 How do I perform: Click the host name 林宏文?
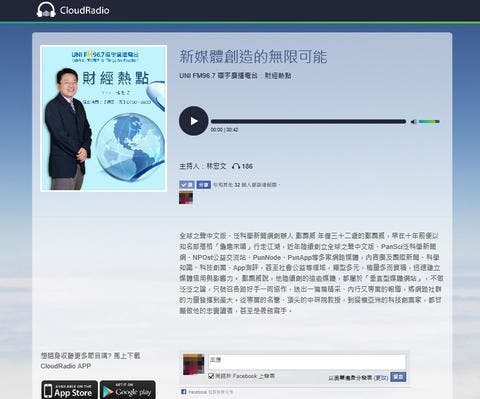(x=216, y=166)
